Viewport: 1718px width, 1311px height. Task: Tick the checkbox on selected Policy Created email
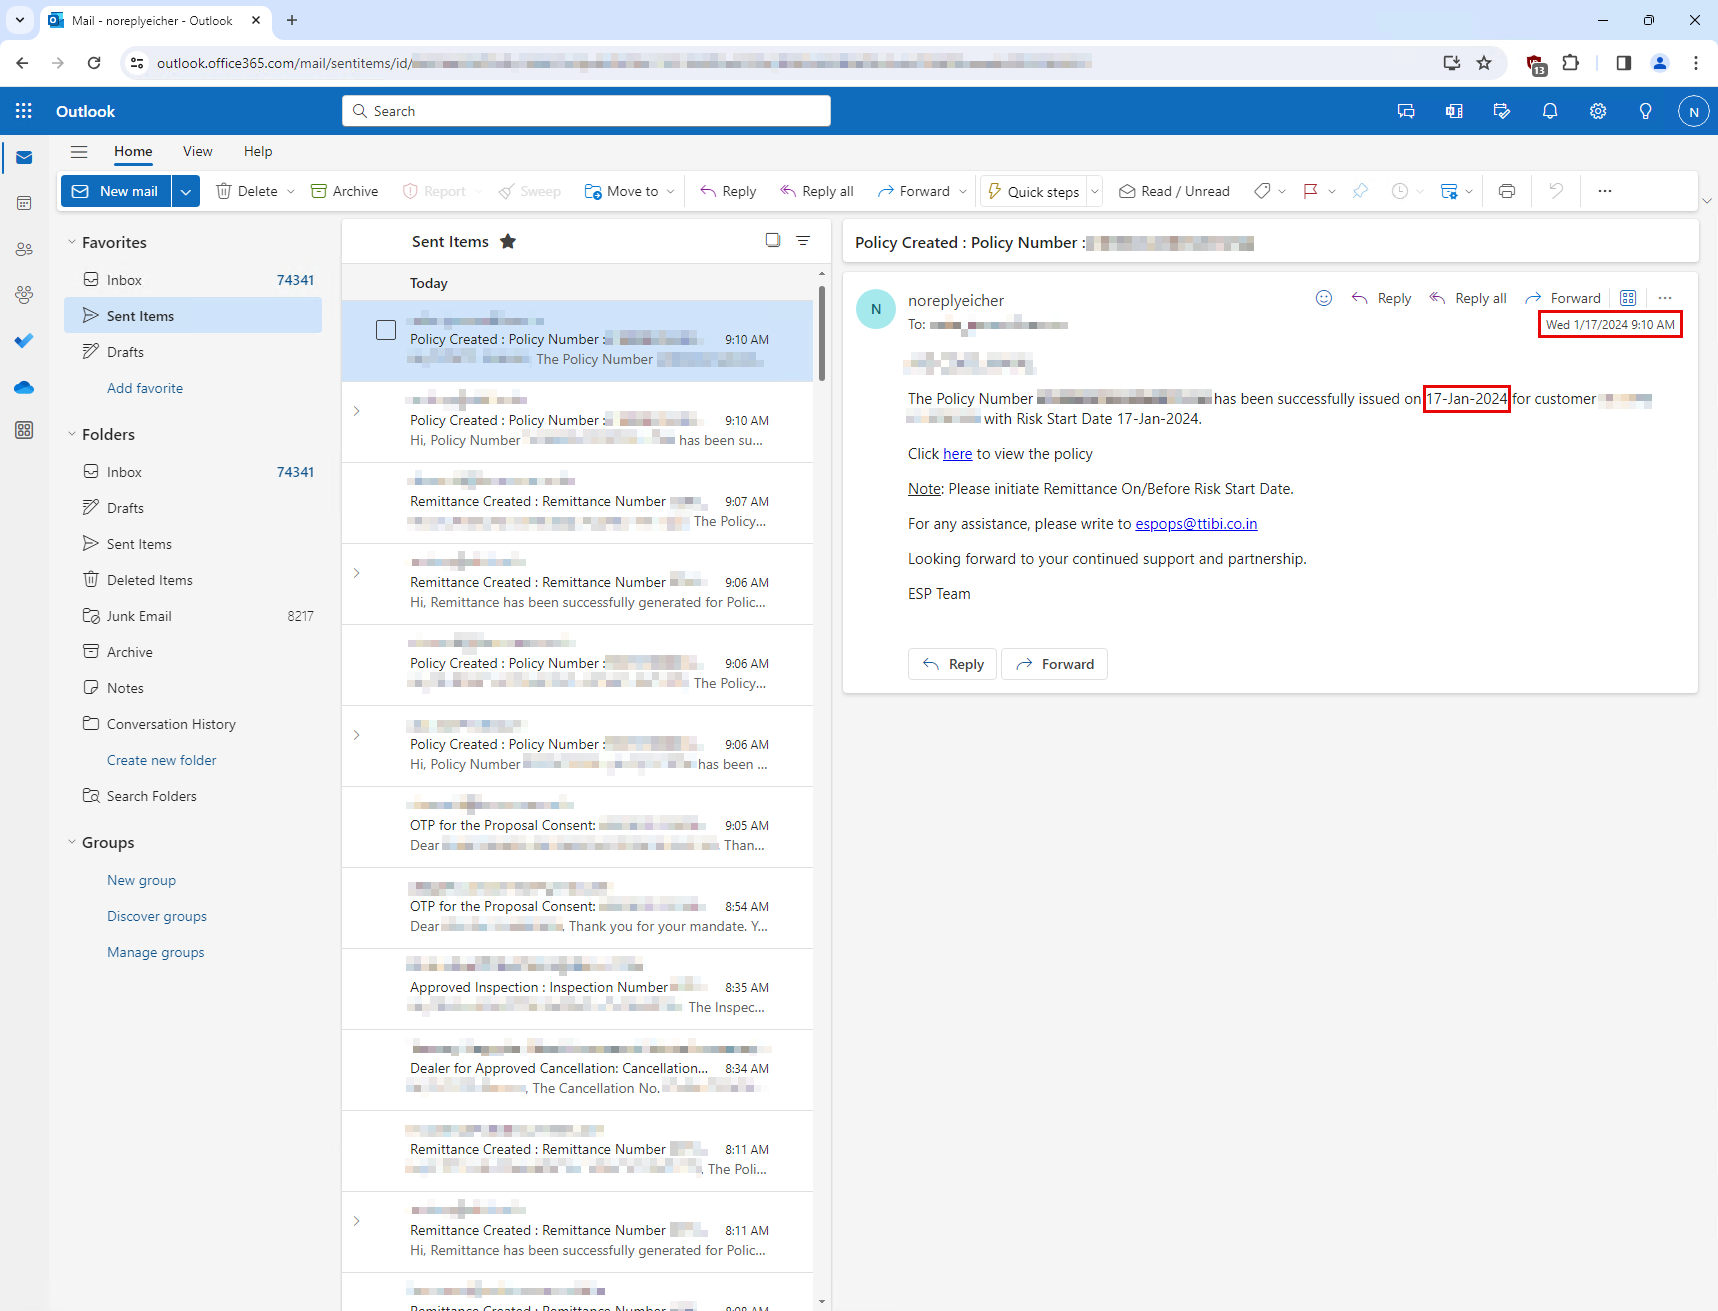(386, 330)
